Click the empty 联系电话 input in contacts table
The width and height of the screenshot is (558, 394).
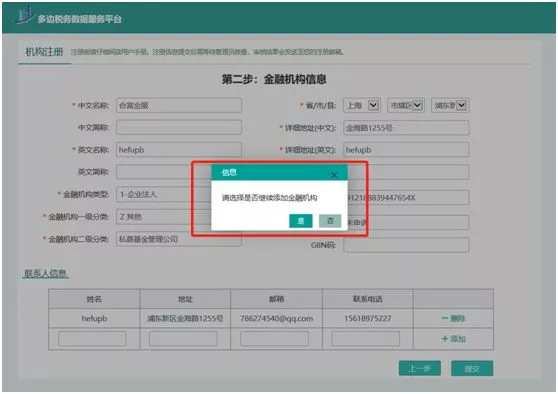pos(365,338)
